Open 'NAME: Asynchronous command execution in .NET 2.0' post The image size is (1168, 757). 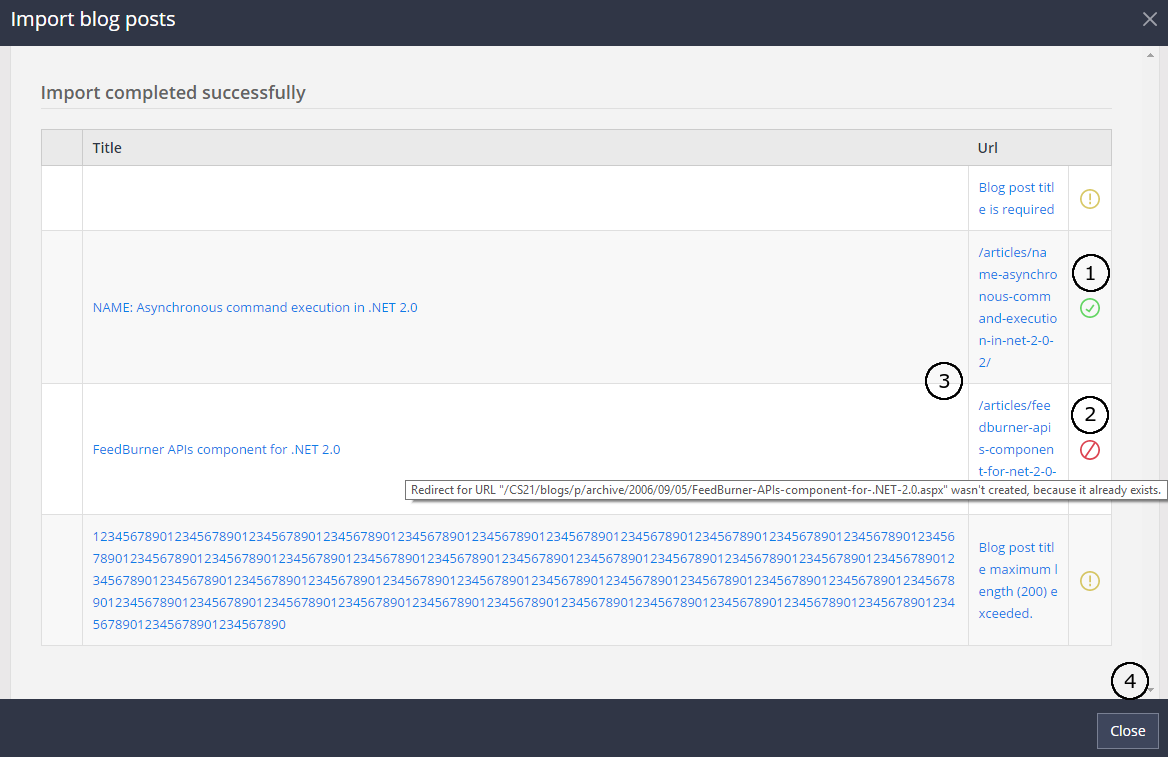pos(255,308)
